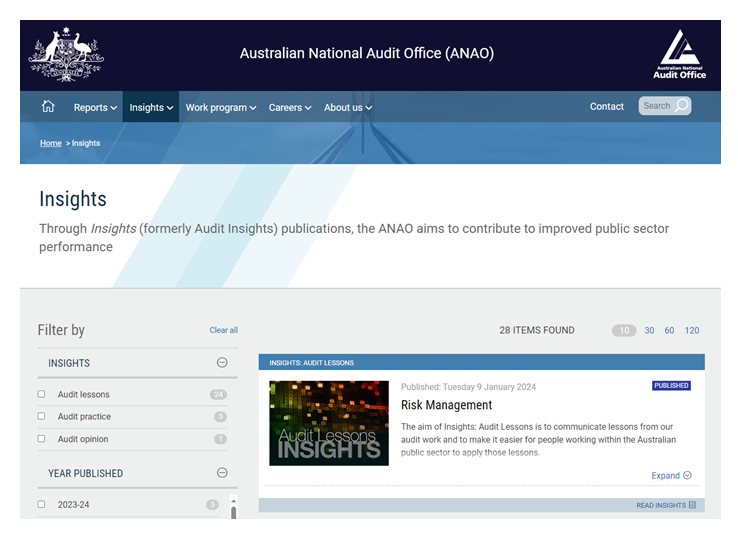Click Clear all filters link
The width and height of the screenshot is (738, 536).
(x=224, y=330)
